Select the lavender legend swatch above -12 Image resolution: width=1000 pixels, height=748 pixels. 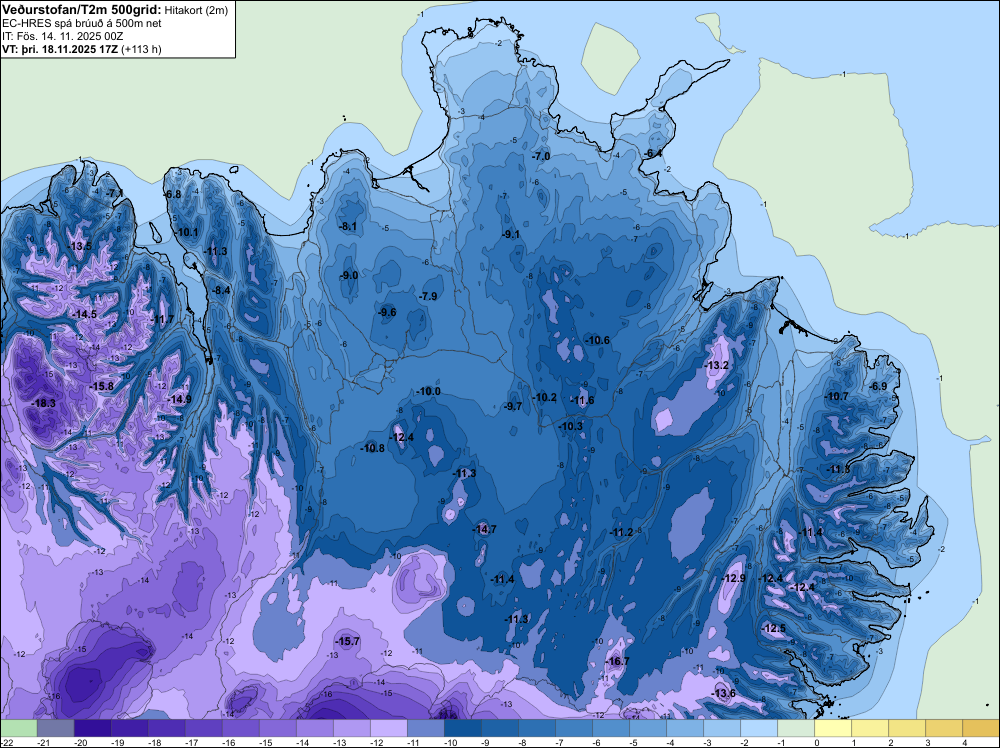[388, 728]
